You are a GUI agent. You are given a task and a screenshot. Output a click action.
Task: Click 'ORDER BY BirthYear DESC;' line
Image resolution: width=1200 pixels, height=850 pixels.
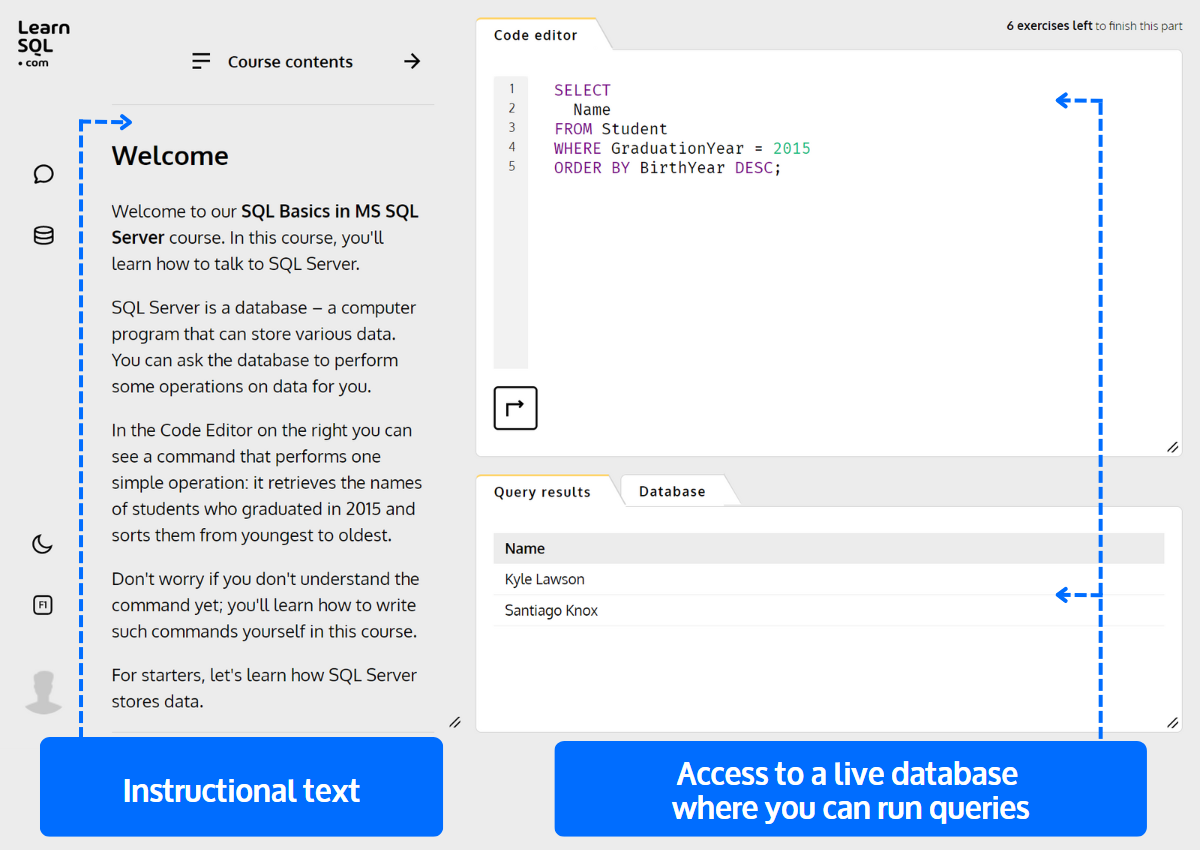[x=667, y=168]
